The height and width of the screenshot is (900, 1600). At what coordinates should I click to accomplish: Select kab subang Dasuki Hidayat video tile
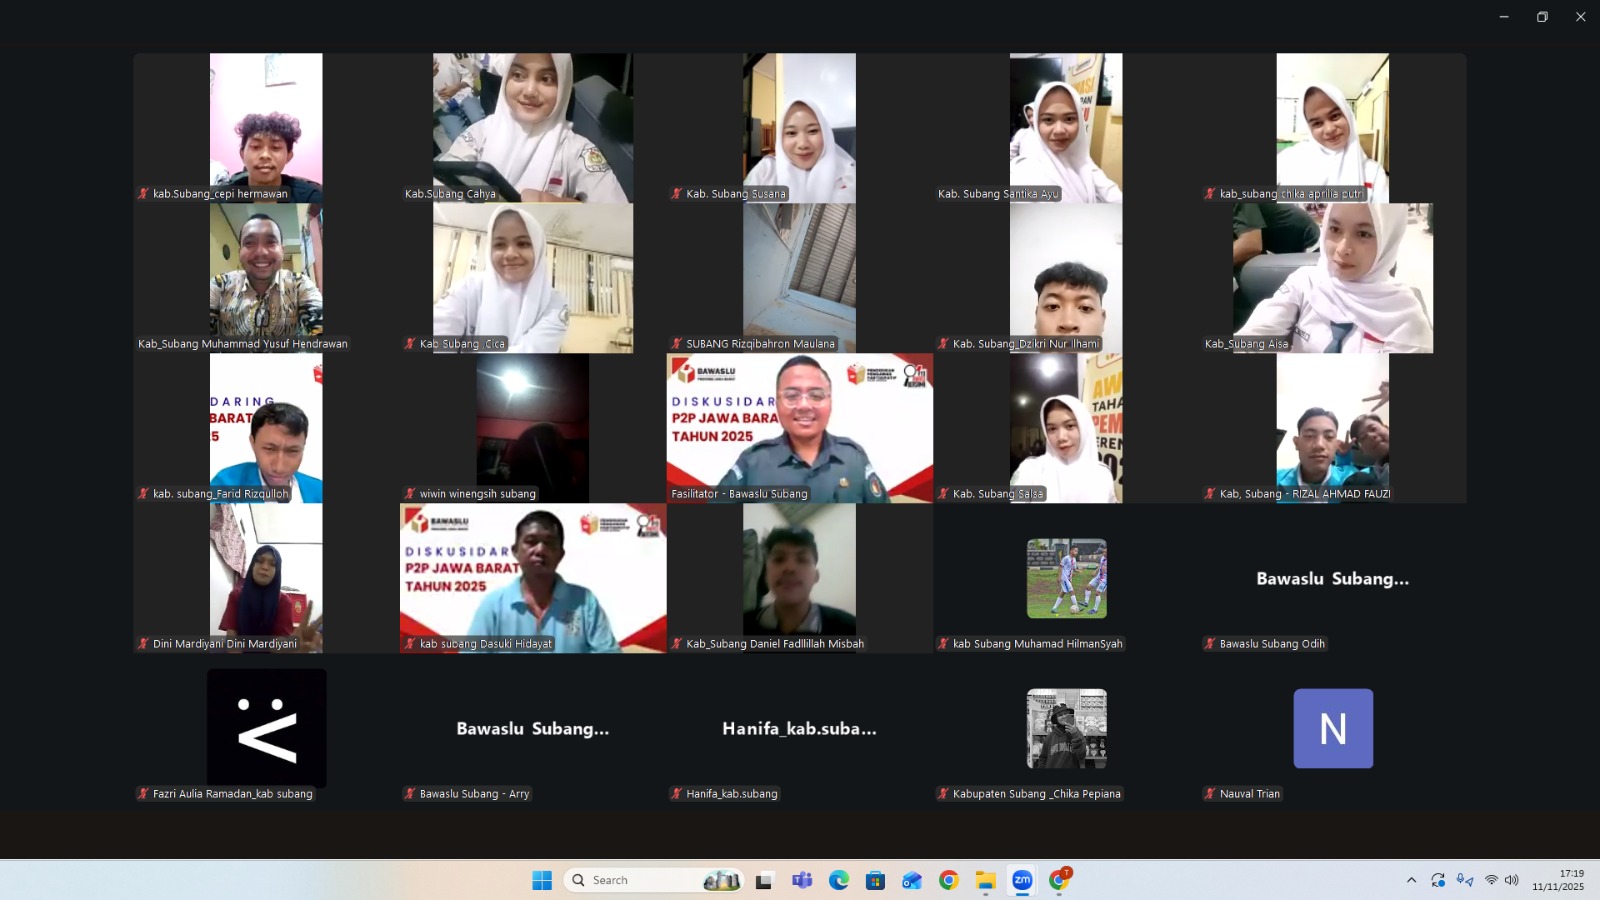tap(533, 578)
